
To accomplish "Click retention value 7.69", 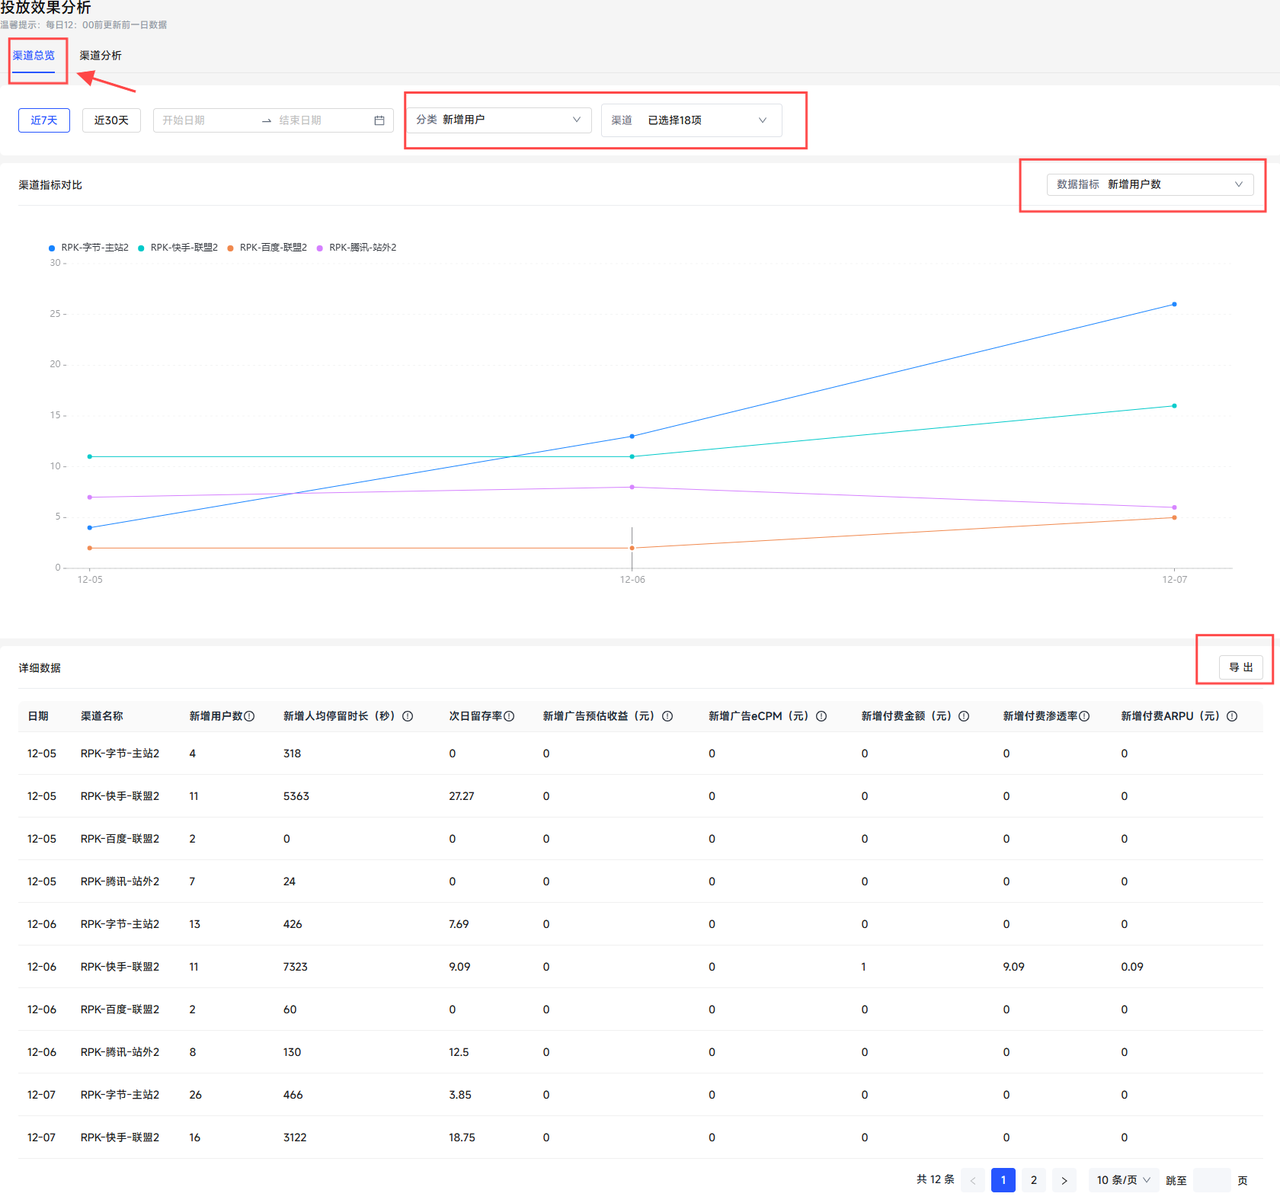I will point(459,924).
